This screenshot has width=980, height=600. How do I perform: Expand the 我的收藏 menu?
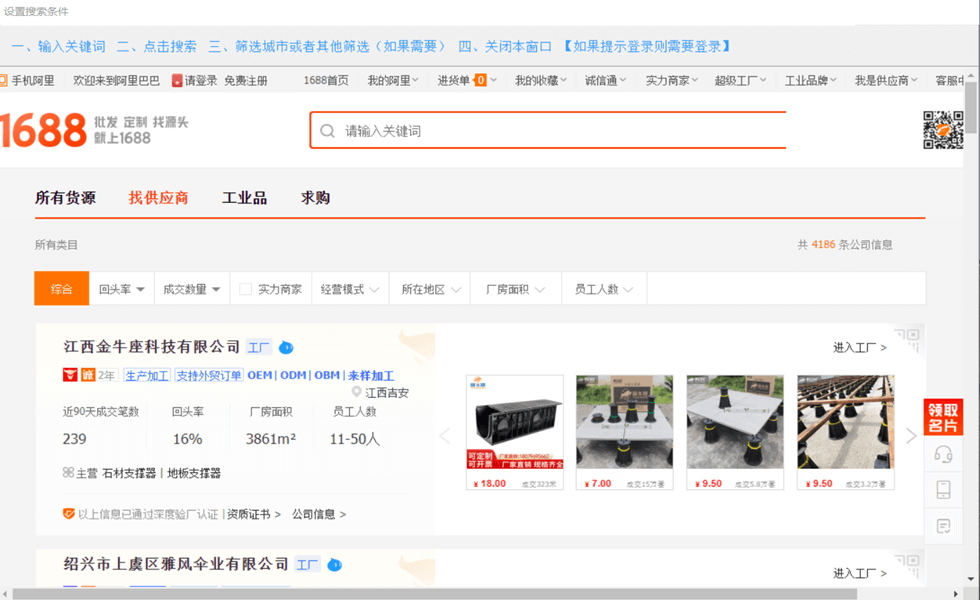tap(541, 81)
